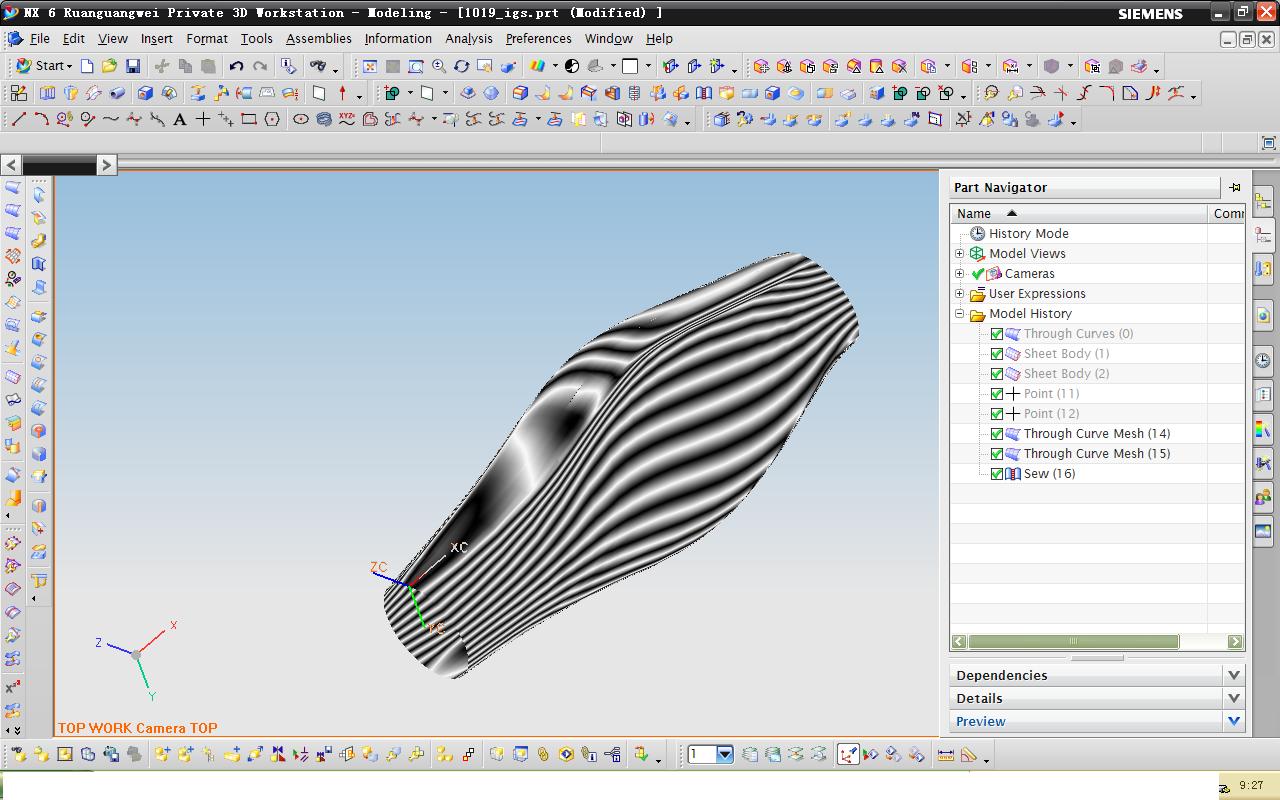Click the Save icon in the toolbar
Viewport: 1280px width, 800px height.
pyautogui.click(x=132, y=66)
